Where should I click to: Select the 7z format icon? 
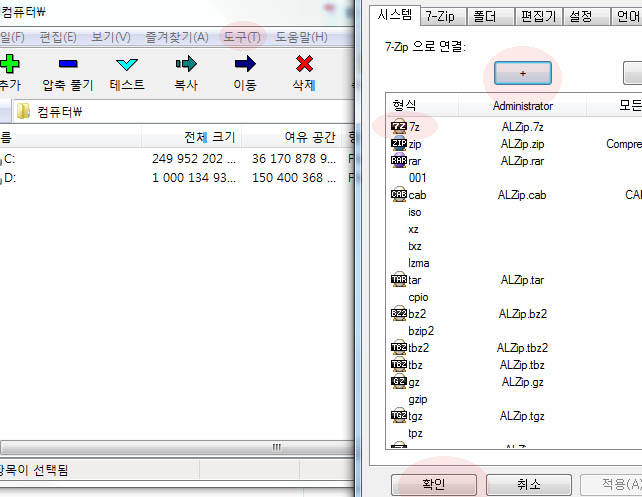[399, 127]
